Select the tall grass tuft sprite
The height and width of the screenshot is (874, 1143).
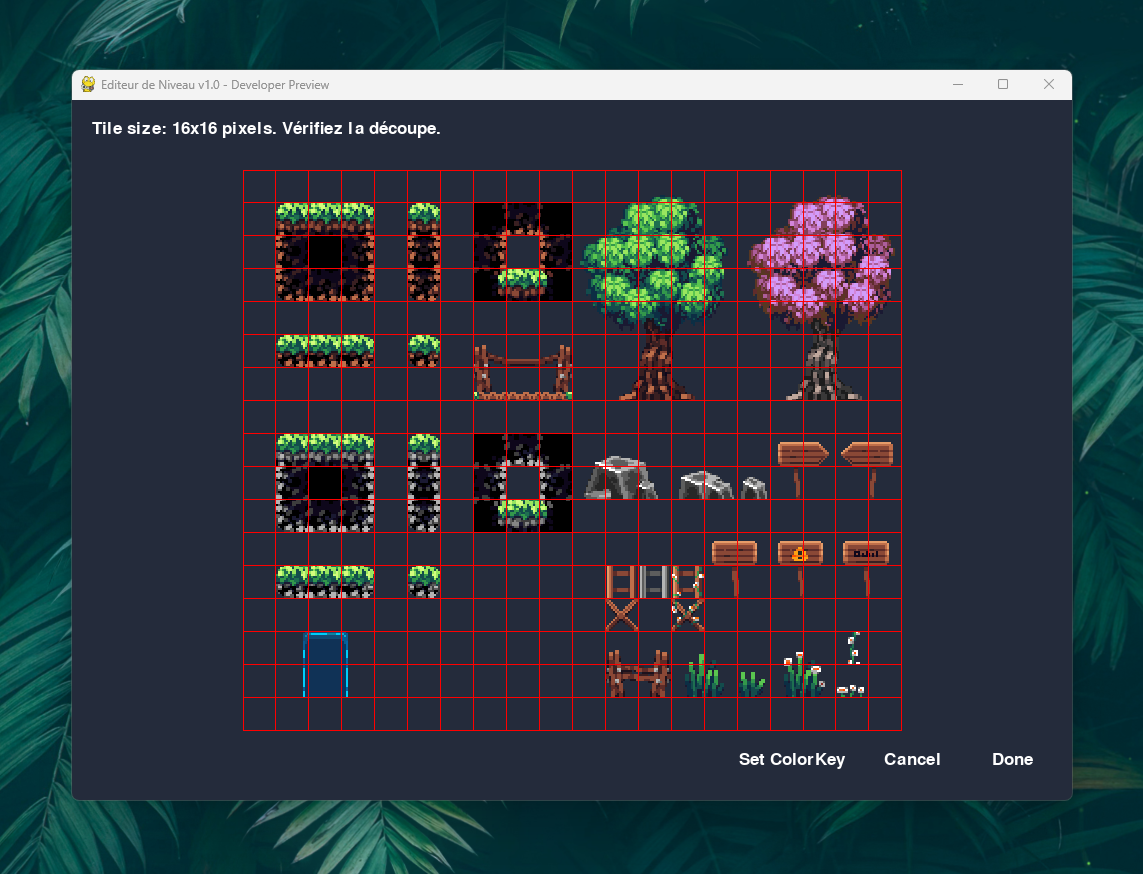tap(703, 675)
